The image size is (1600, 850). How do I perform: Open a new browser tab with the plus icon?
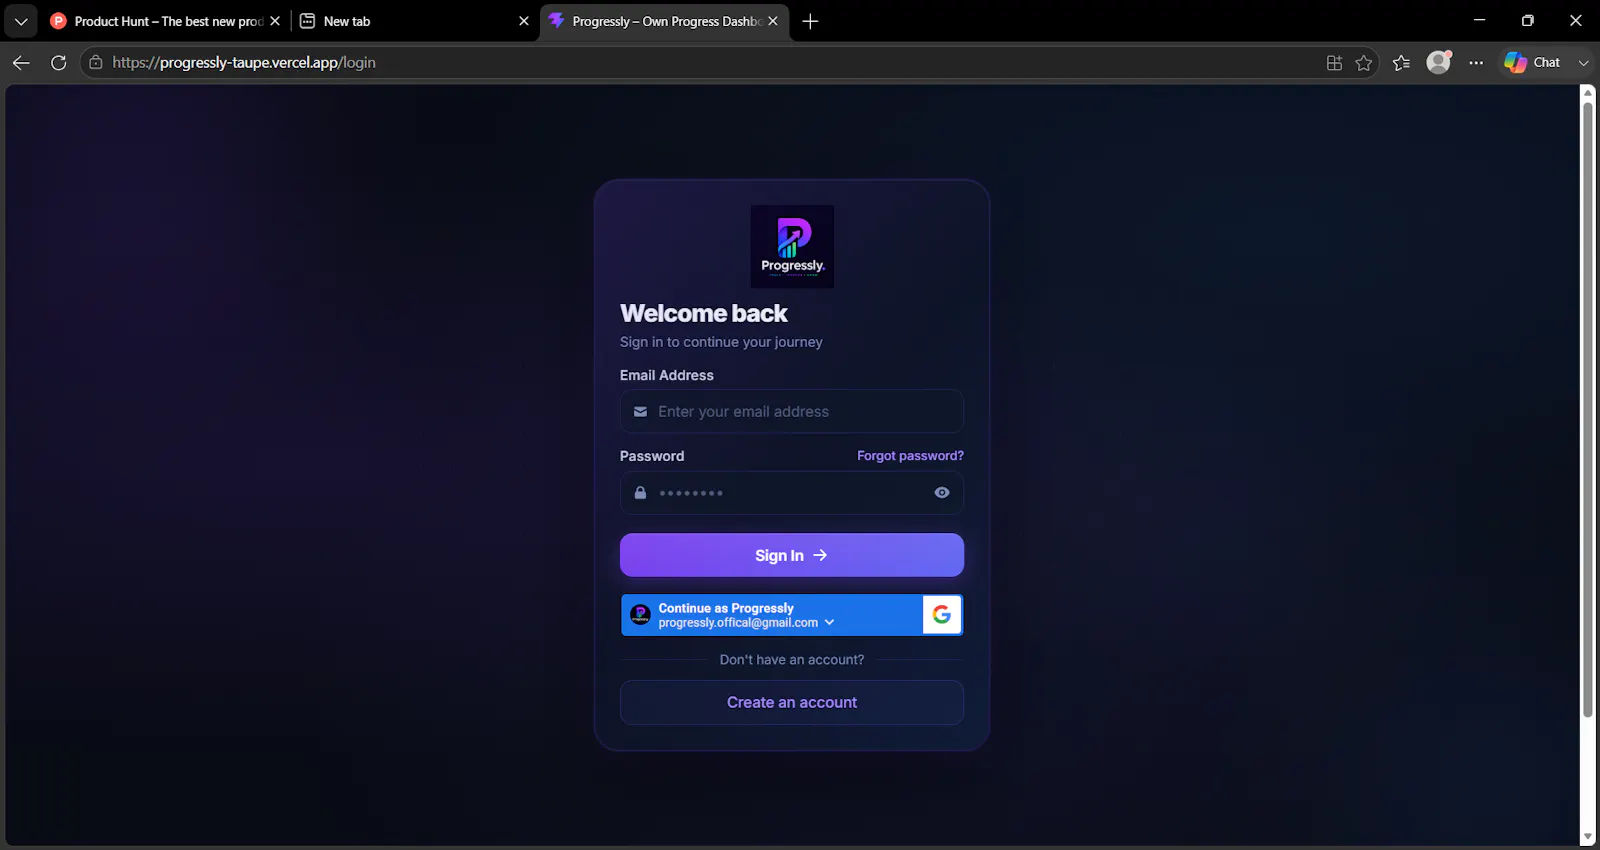tap(810, 21)
